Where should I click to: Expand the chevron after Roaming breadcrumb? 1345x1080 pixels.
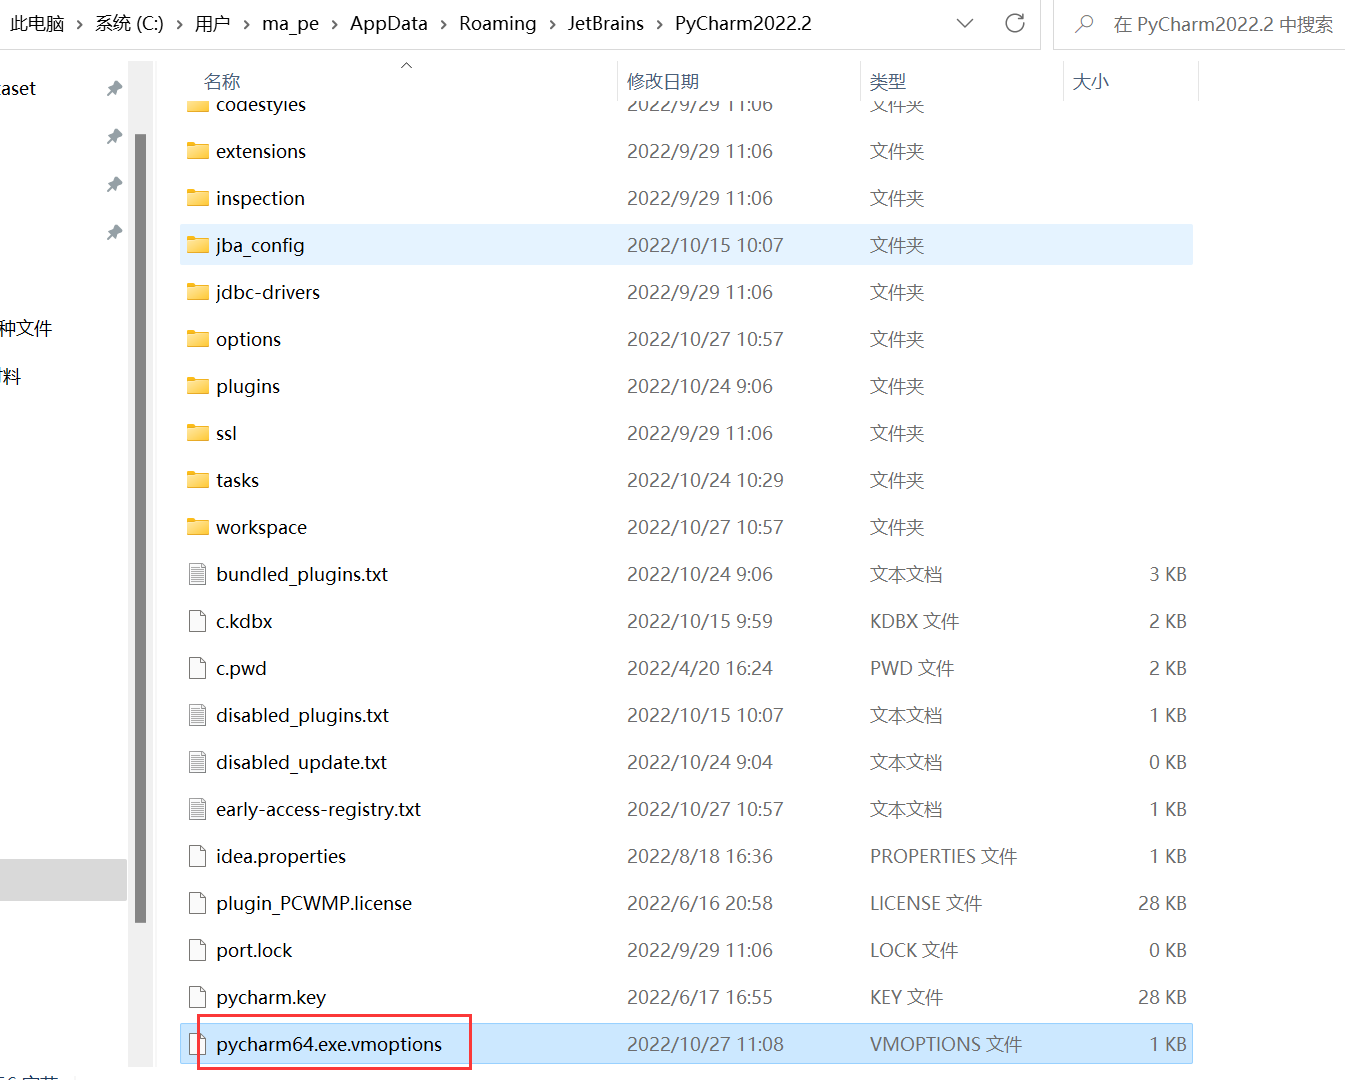tap(552, 24)
